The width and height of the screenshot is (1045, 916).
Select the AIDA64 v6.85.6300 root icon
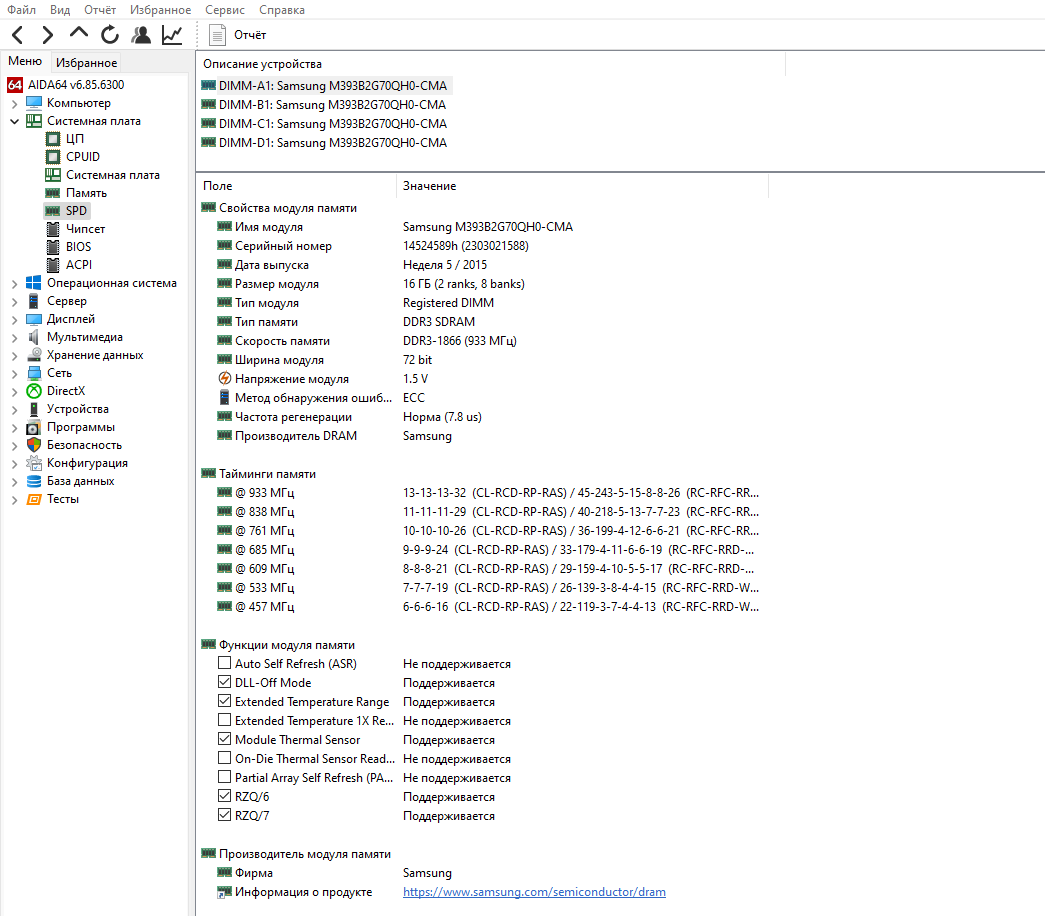(x=15, y=85)
